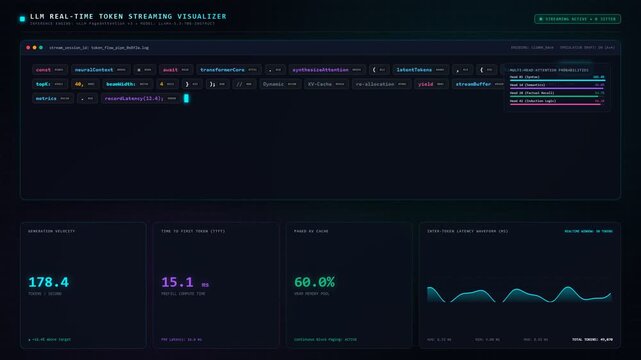
Task: Select the 're-allocation' token chip
Action: tap(381, 84)
